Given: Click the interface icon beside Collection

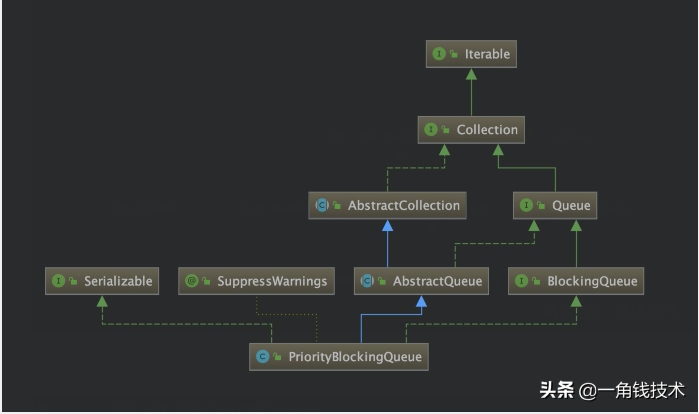Looking at the screenshot, I should [432, 130].
